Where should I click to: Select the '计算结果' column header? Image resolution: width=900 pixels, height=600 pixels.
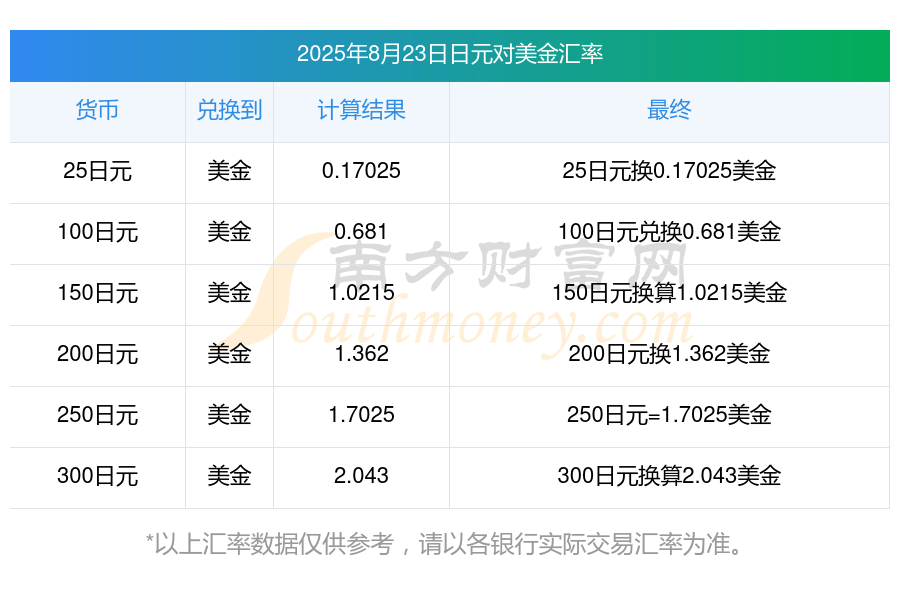coord(361,110)
